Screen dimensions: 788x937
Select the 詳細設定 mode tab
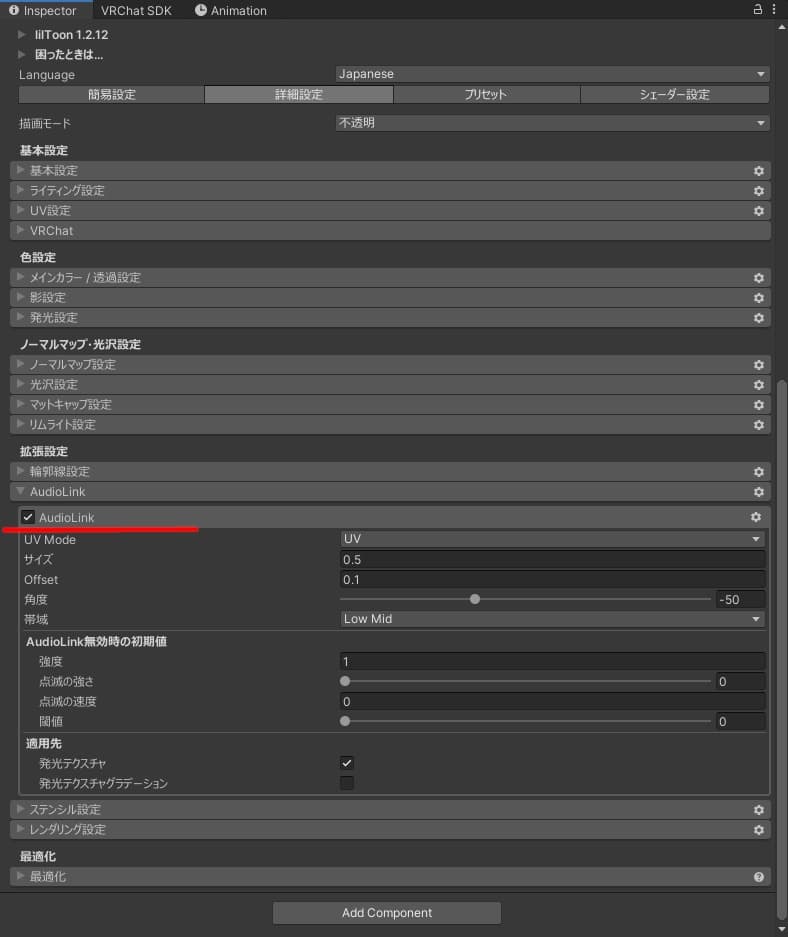coord(299,94)
